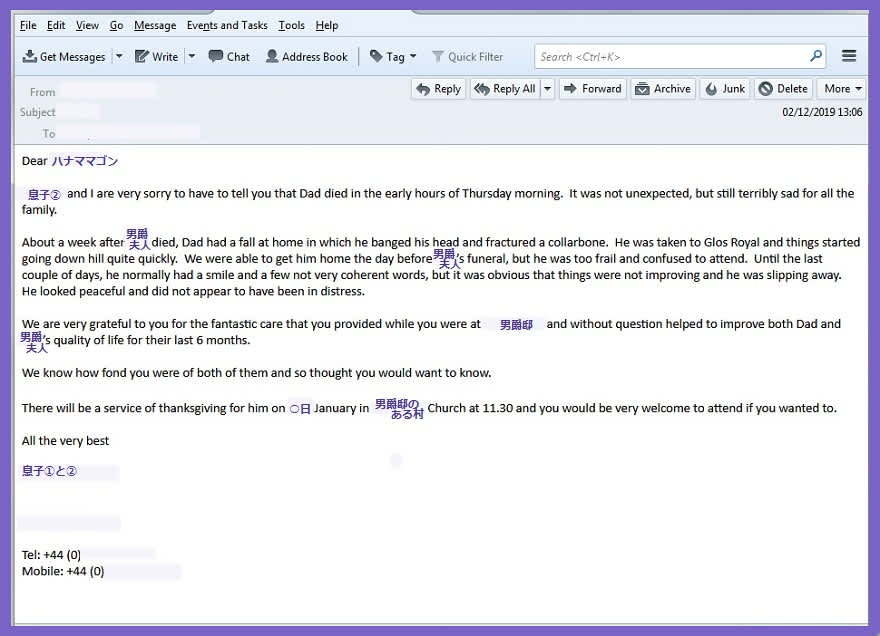Toggle the Quick Filter bar
880x636 pixels.
coord(467,57)
